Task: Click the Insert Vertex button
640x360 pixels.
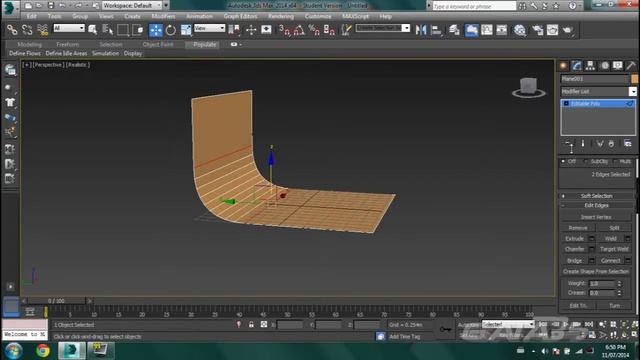Action: coord(596,217)
